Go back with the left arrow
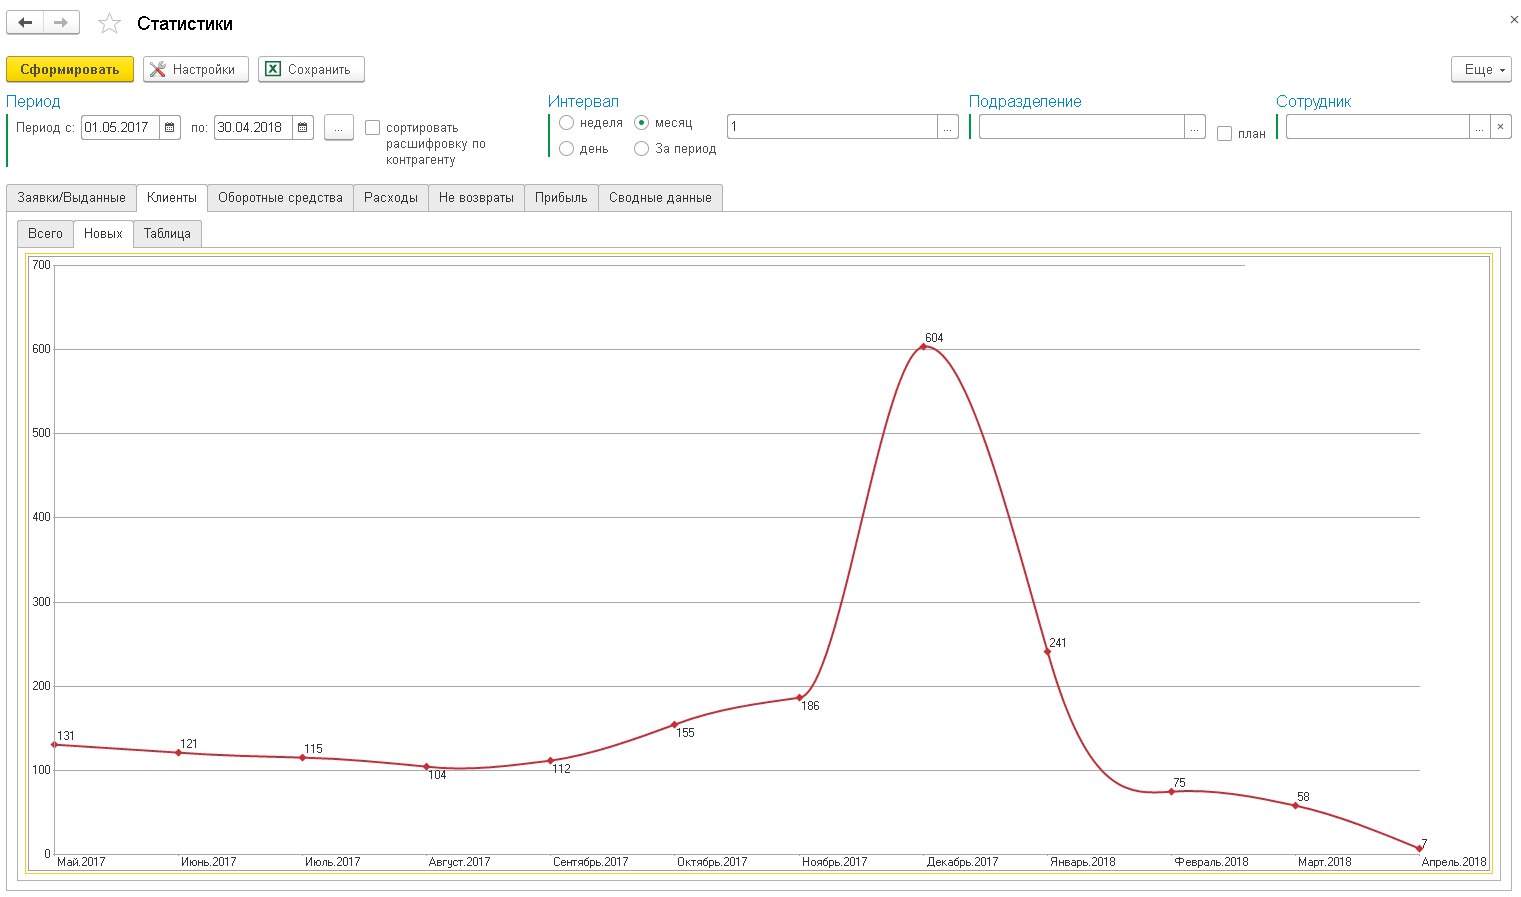 click(25, 23)
